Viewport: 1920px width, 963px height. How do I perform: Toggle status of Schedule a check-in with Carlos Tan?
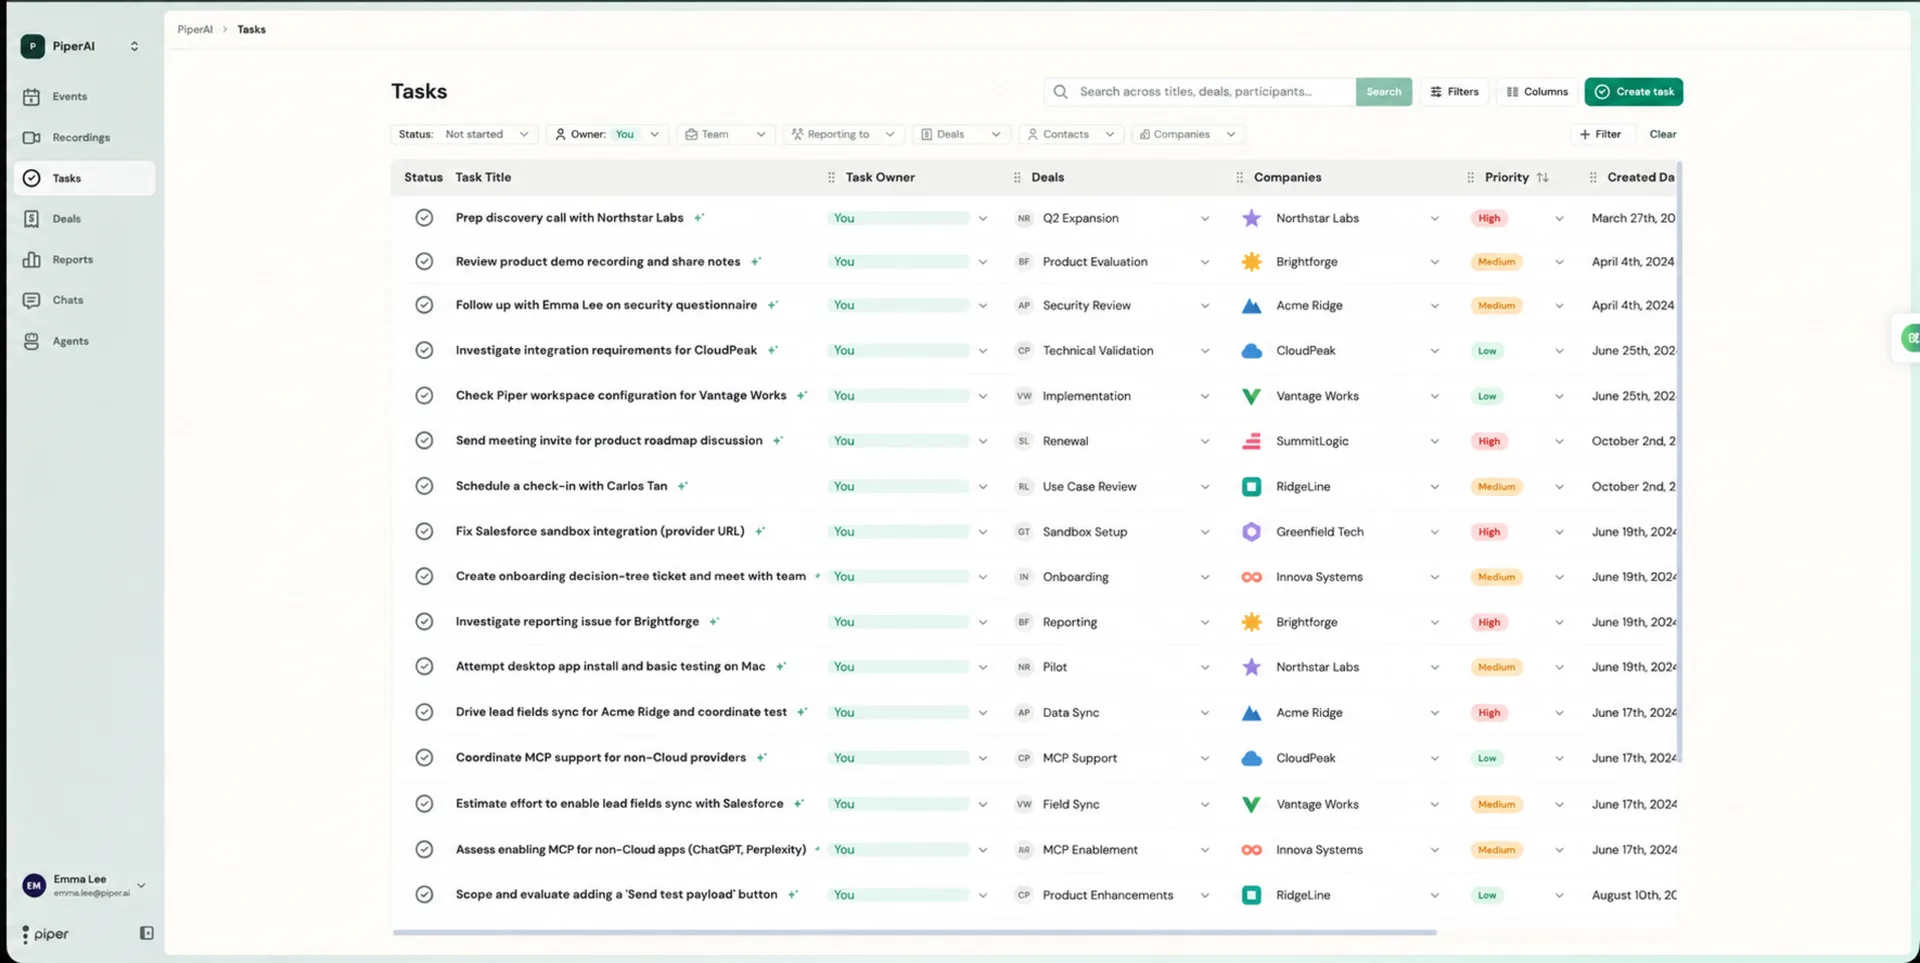[424, 486]
